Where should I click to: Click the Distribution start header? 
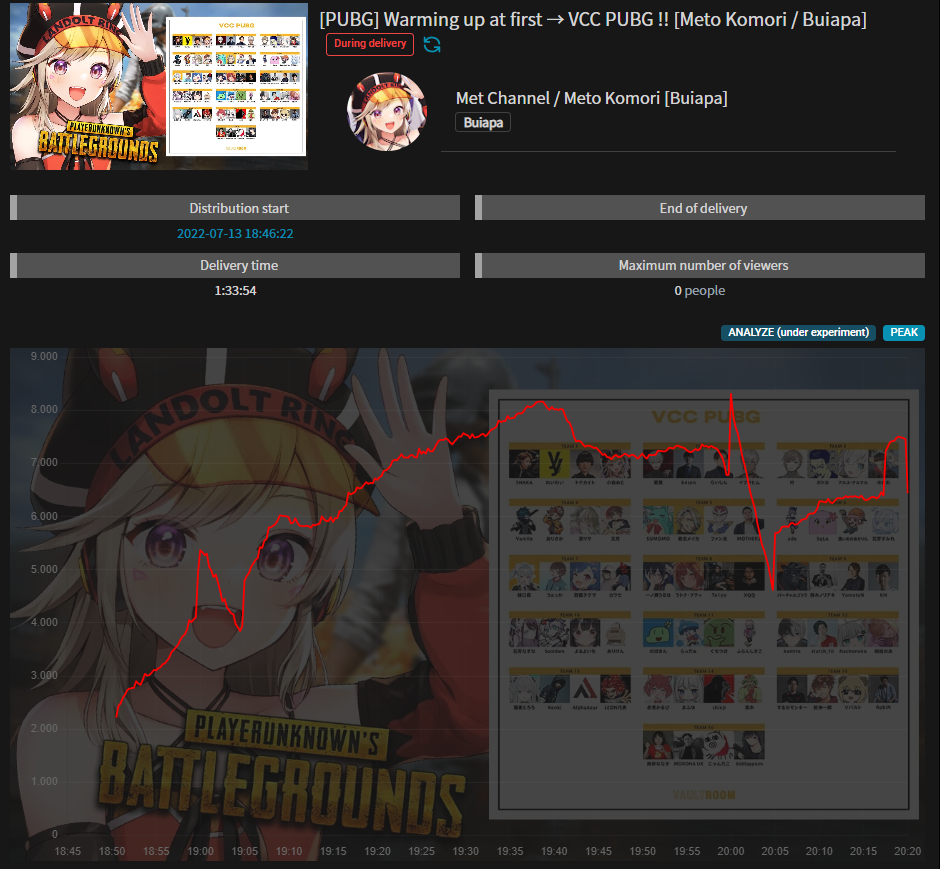coord(235,208)
